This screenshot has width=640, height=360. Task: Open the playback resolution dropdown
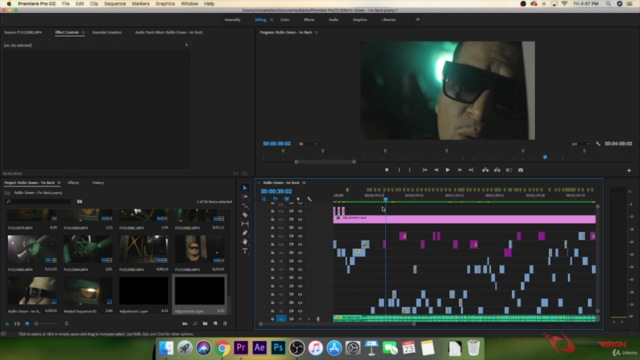[580, 144]
